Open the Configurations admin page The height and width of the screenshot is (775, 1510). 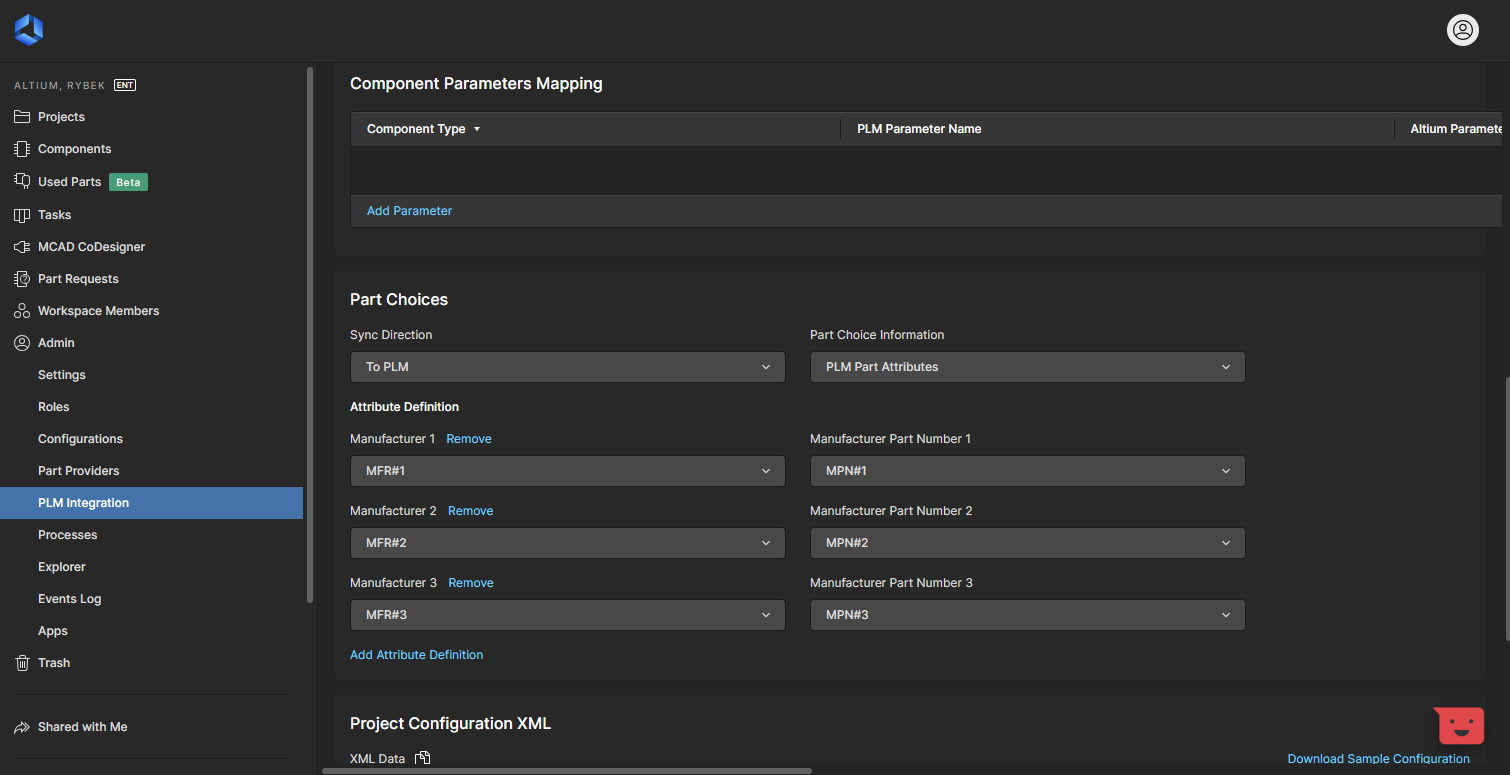tap(80, 439)
